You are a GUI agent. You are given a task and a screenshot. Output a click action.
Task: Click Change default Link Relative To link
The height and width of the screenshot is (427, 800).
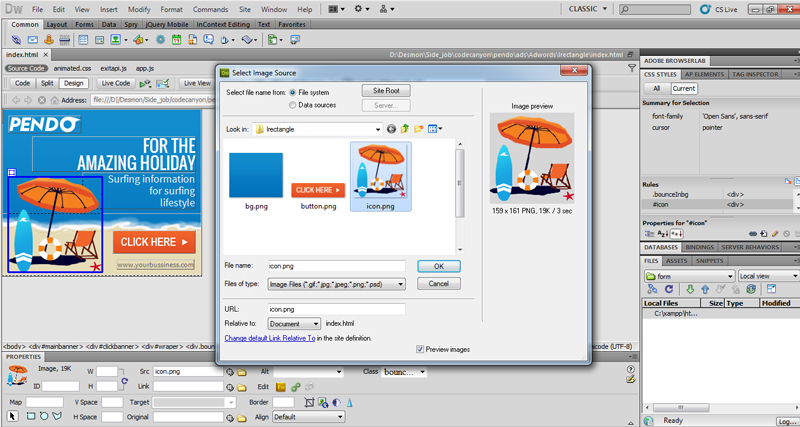click(x=269, y=338)
